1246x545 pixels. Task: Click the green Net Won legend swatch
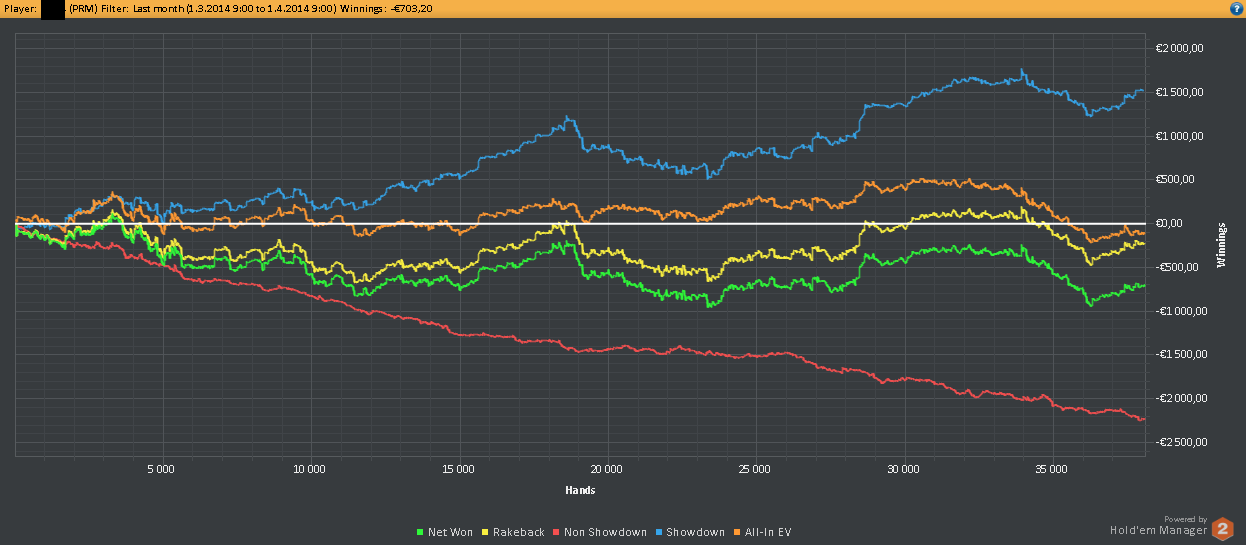420,532
